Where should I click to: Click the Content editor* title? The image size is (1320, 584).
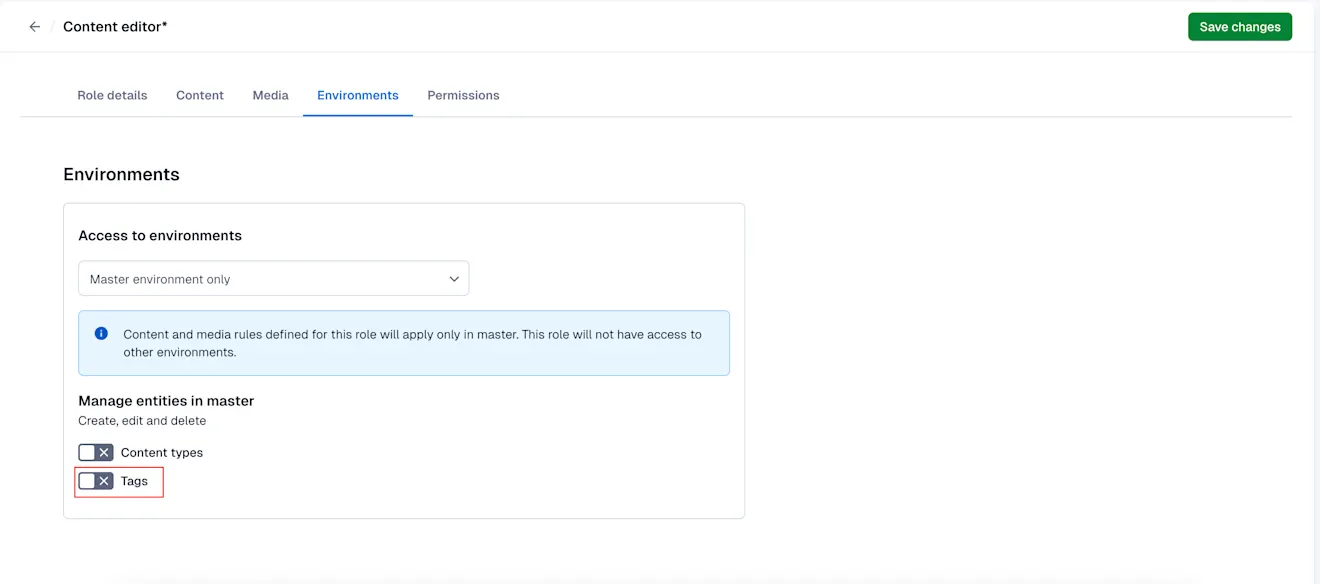pyautogui.click(x=115, y=27)
